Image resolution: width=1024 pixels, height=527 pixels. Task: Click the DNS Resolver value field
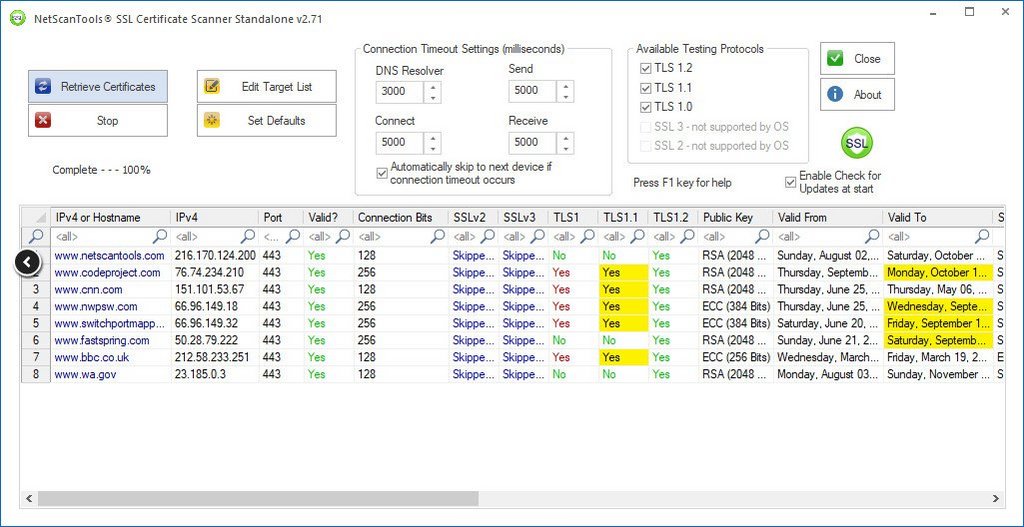pos(400,91)
